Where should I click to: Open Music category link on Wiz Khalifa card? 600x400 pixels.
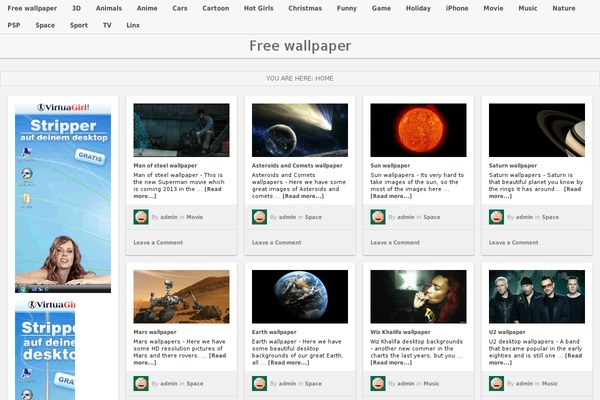click(x=431, y=384)
